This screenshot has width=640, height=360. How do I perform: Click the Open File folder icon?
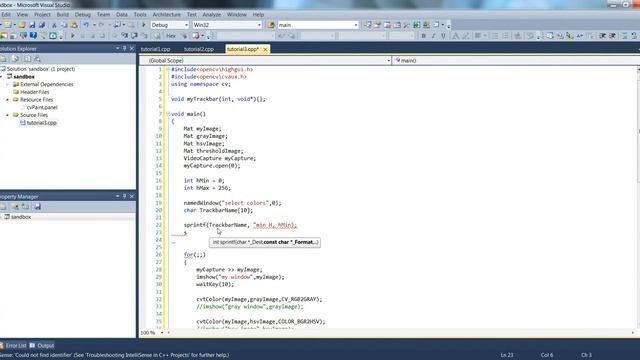pyautogui.click(x=22, y=25)
